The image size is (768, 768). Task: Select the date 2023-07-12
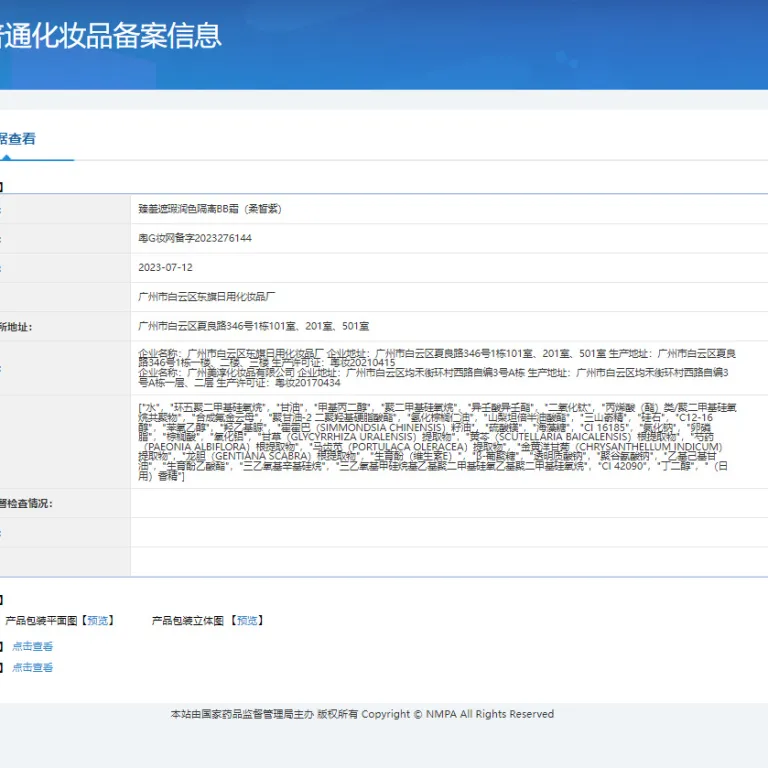click(166, 267)
